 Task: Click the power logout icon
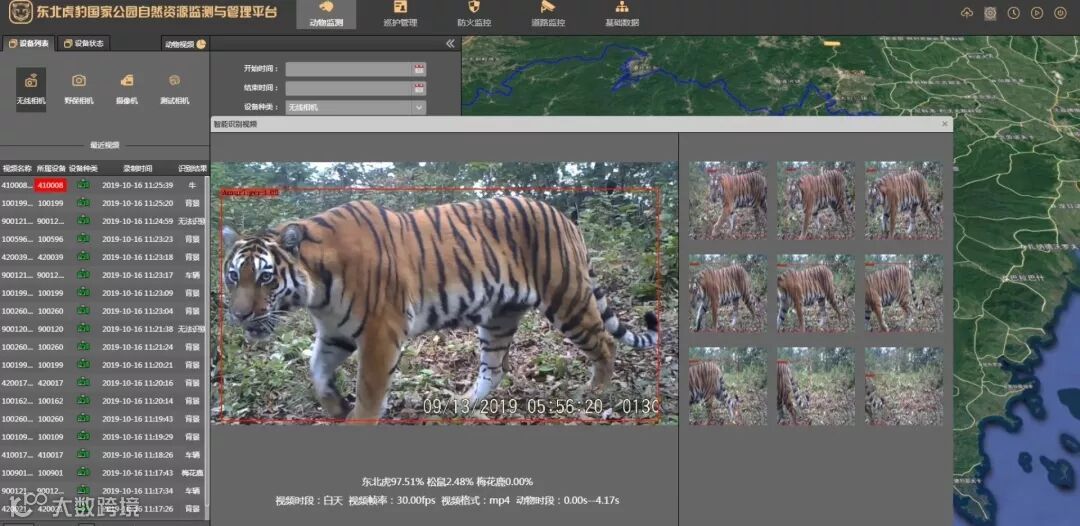point(1060,13)
